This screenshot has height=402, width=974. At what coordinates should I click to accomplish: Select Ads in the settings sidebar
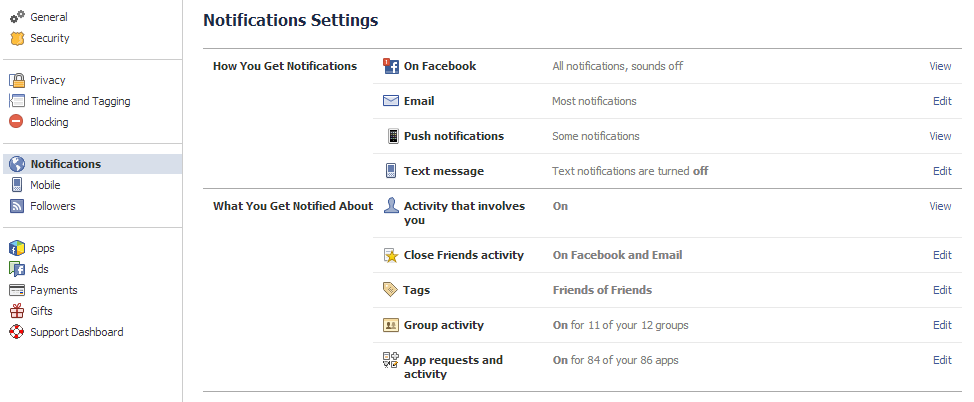click(39, 269)
